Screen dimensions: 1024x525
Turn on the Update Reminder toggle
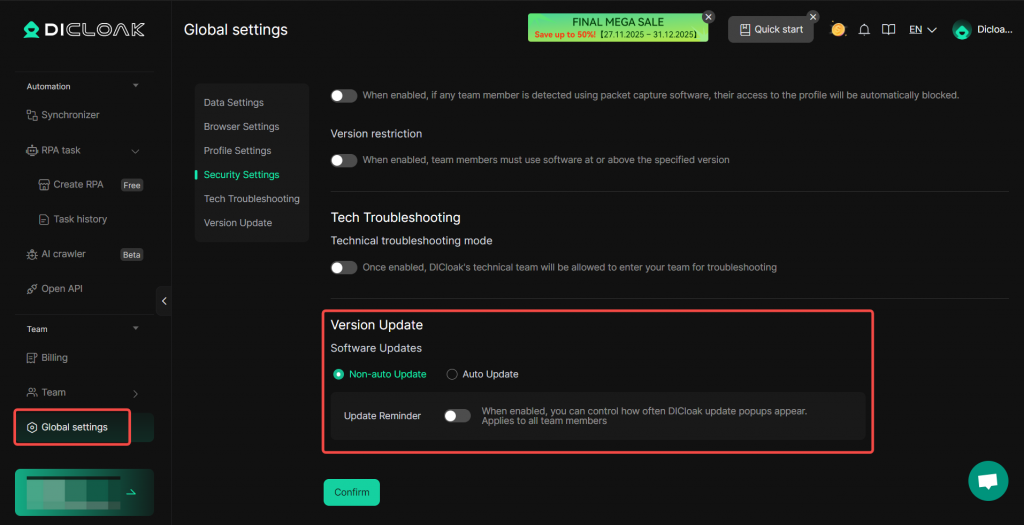[x=457, y=416]
